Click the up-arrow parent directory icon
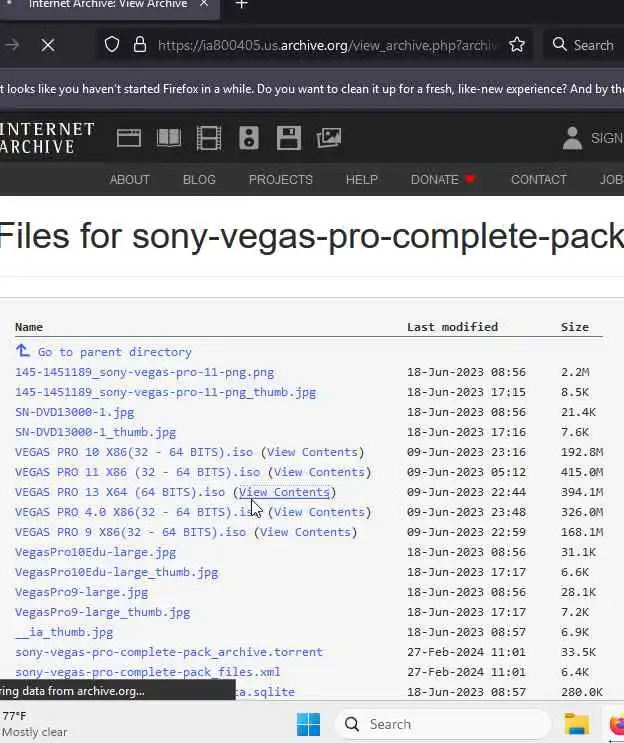Screen dimensions: 624x743 click(22, 351)
